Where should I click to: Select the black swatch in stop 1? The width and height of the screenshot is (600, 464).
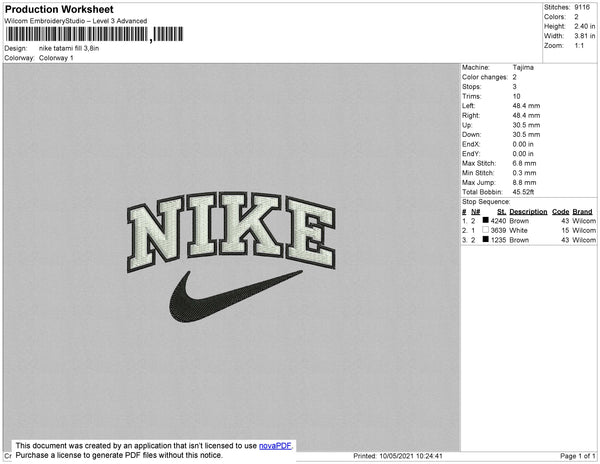(x=486, y=220)
